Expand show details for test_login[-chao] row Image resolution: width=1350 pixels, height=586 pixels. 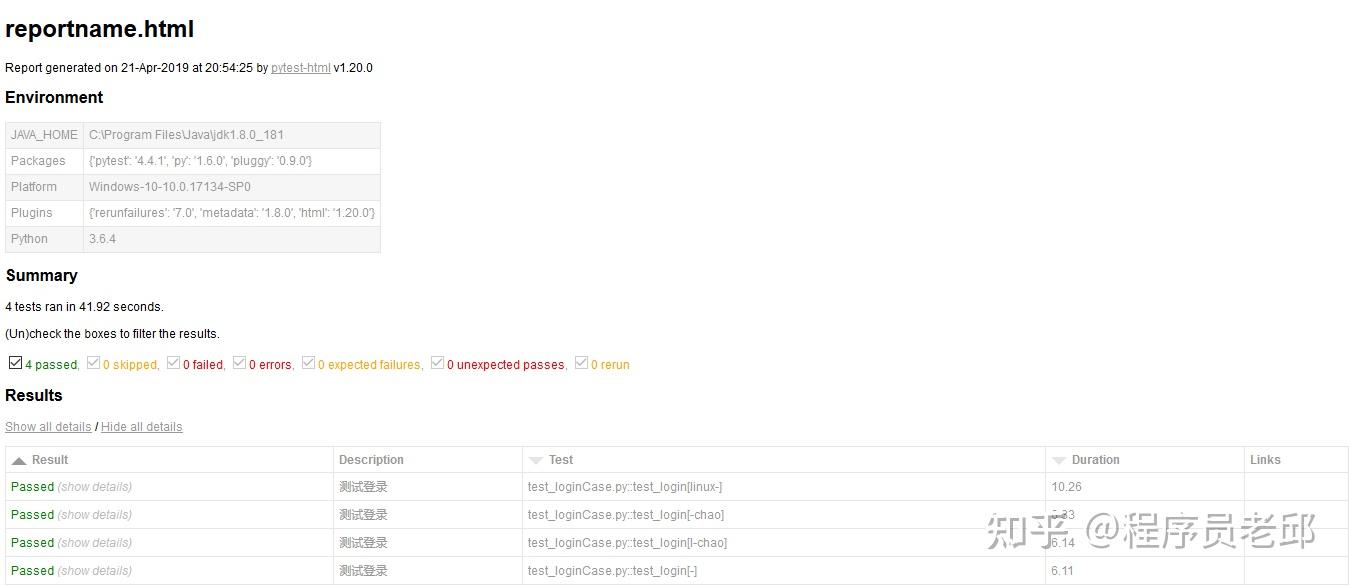coord(95,515)
